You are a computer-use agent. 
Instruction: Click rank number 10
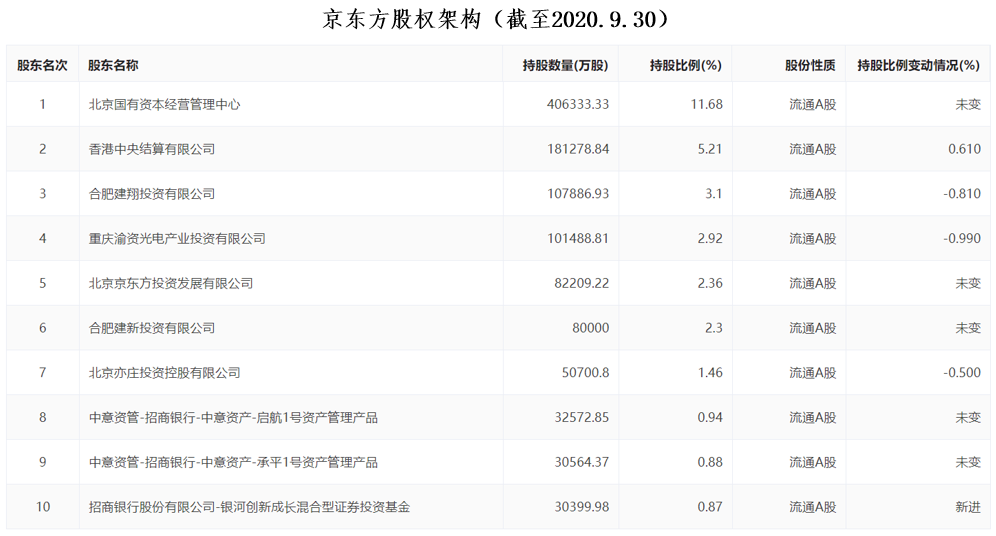43,507
